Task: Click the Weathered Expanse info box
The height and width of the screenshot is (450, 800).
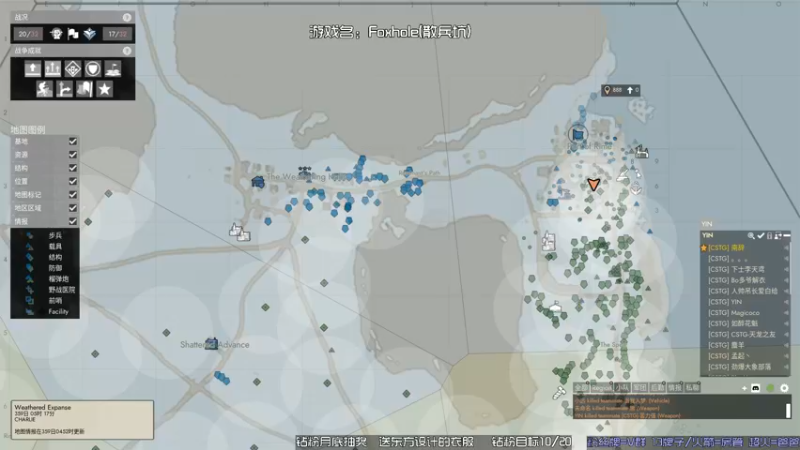Action: coord(82,419)
